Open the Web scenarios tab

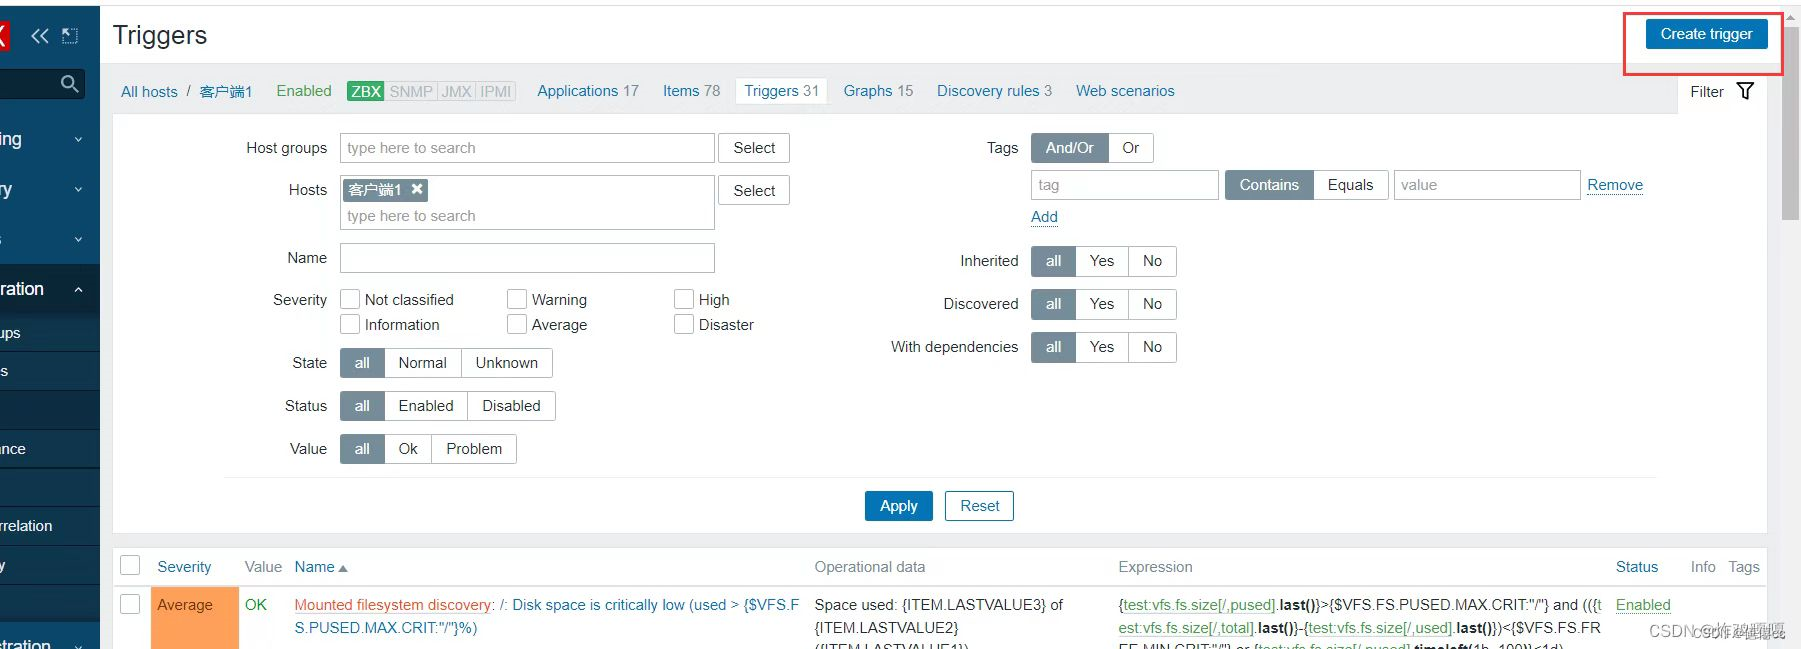[1125, 91]
